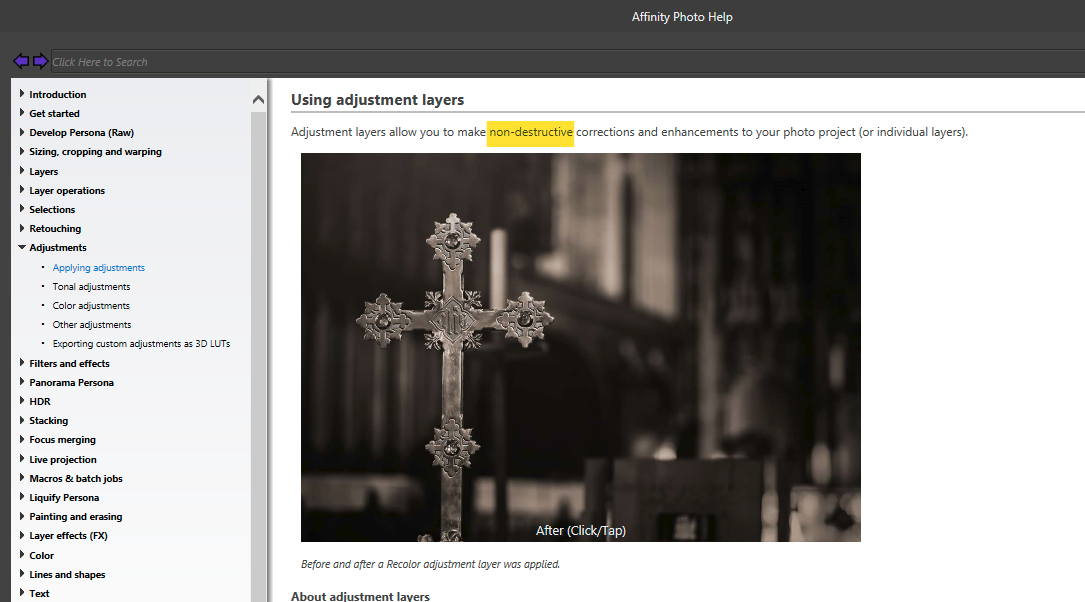Select the HDR topic
This screenshot has height=602, width=1085.
point(40,401)
